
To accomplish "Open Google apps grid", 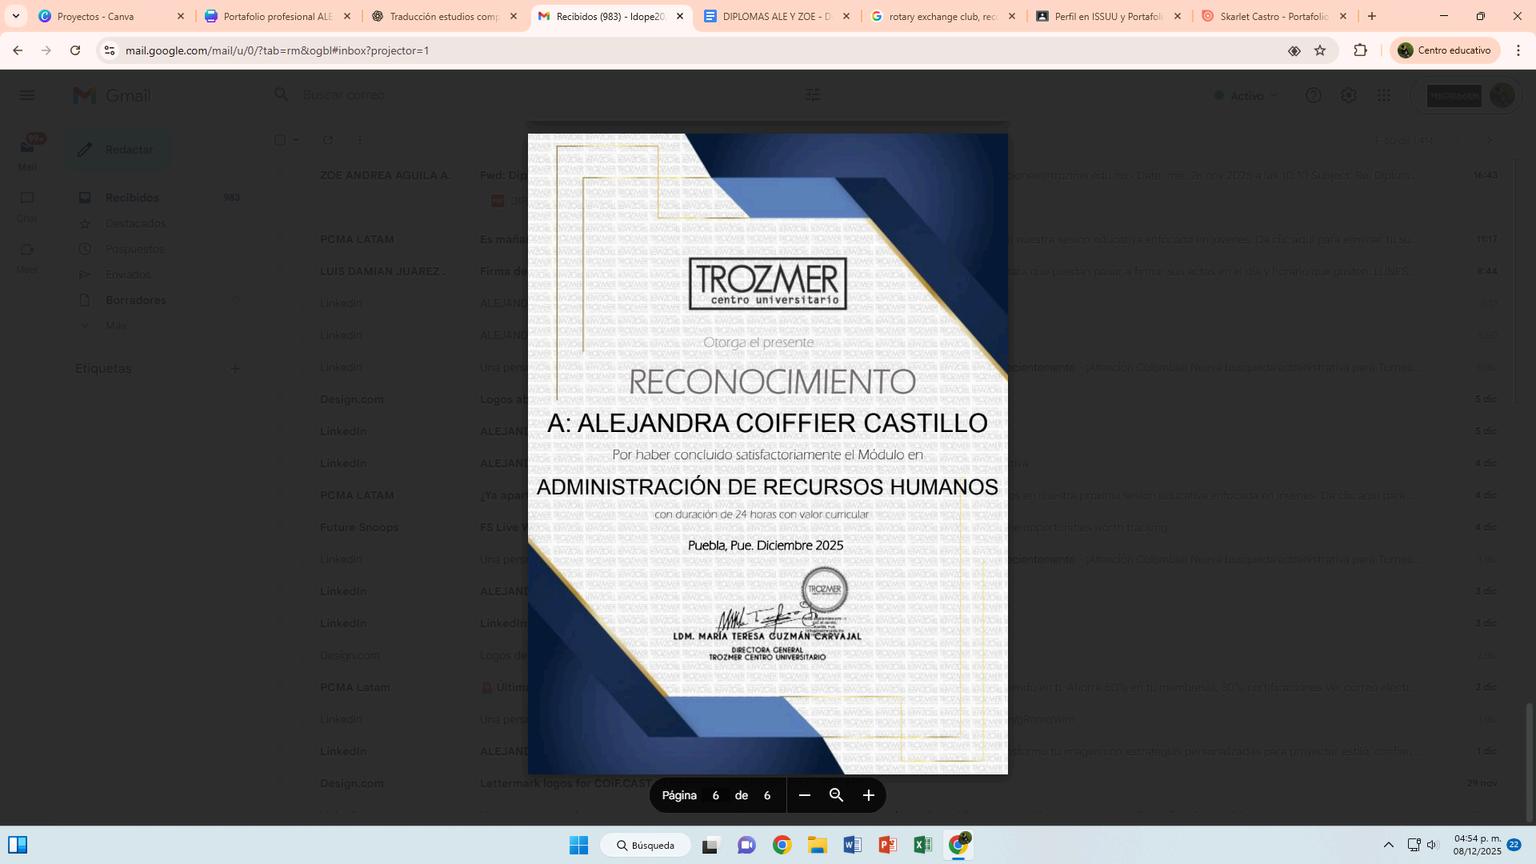I will click(1384, 95).
